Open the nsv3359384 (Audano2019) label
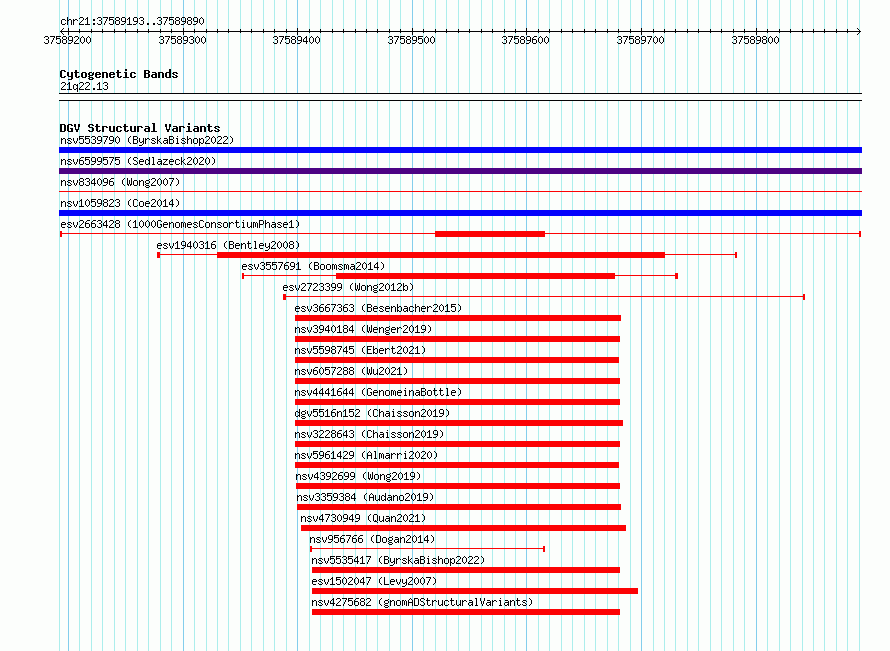The width and height of the screenshot is (890, 651). point(365,497)
